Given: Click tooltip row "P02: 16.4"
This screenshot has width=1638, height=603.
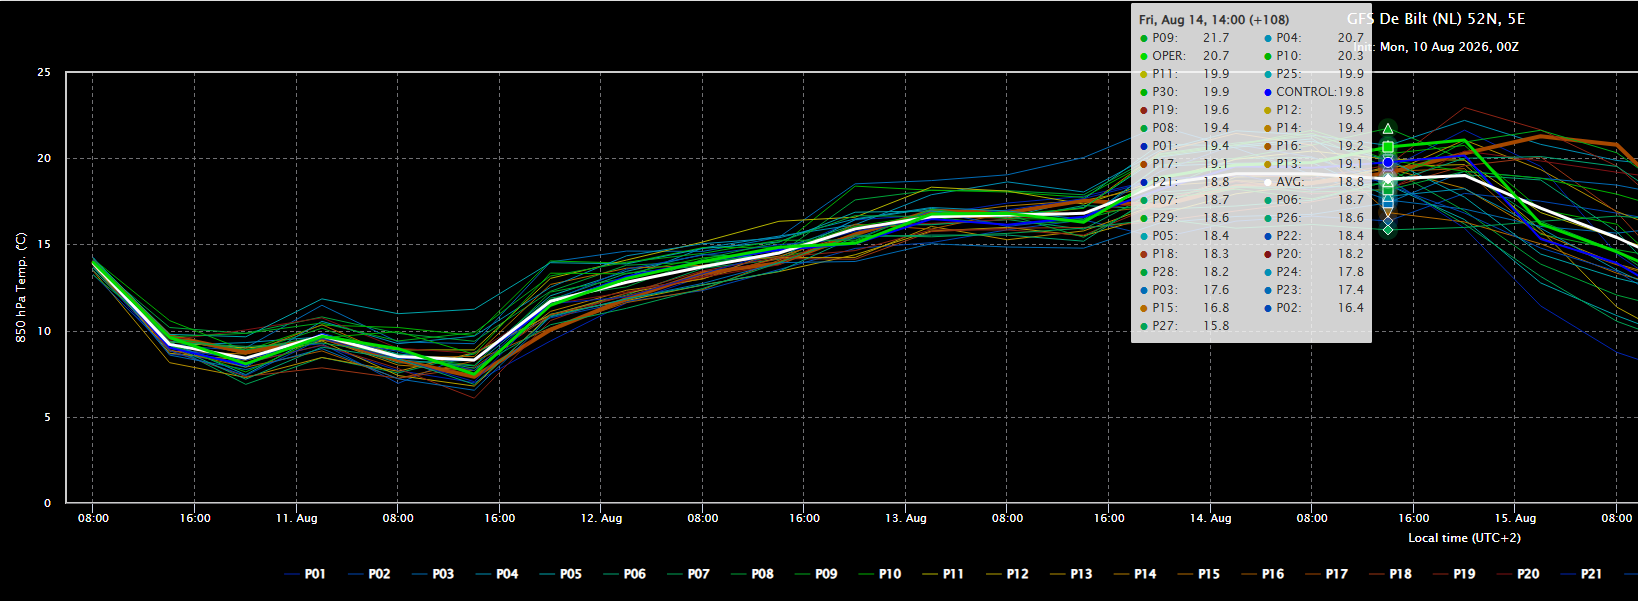Looking at the screenshot, I should (1314, 308).
